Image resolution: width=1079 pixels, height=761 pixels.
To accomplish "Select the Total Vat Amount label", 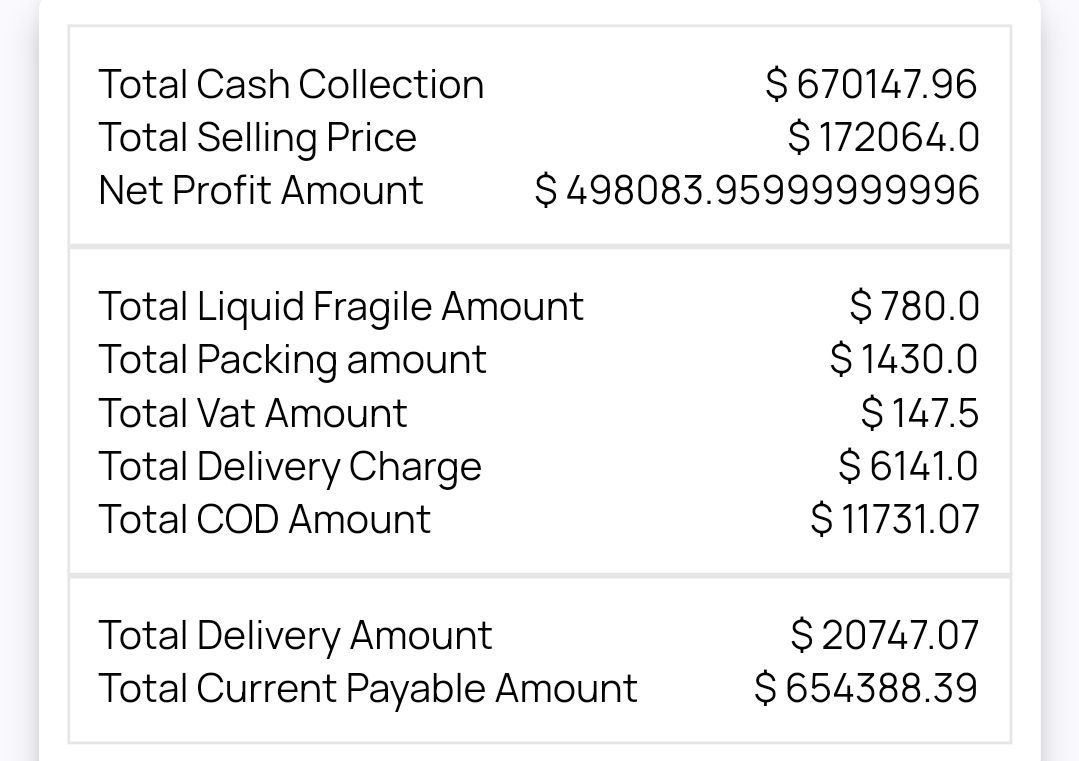I will [253, 413].
